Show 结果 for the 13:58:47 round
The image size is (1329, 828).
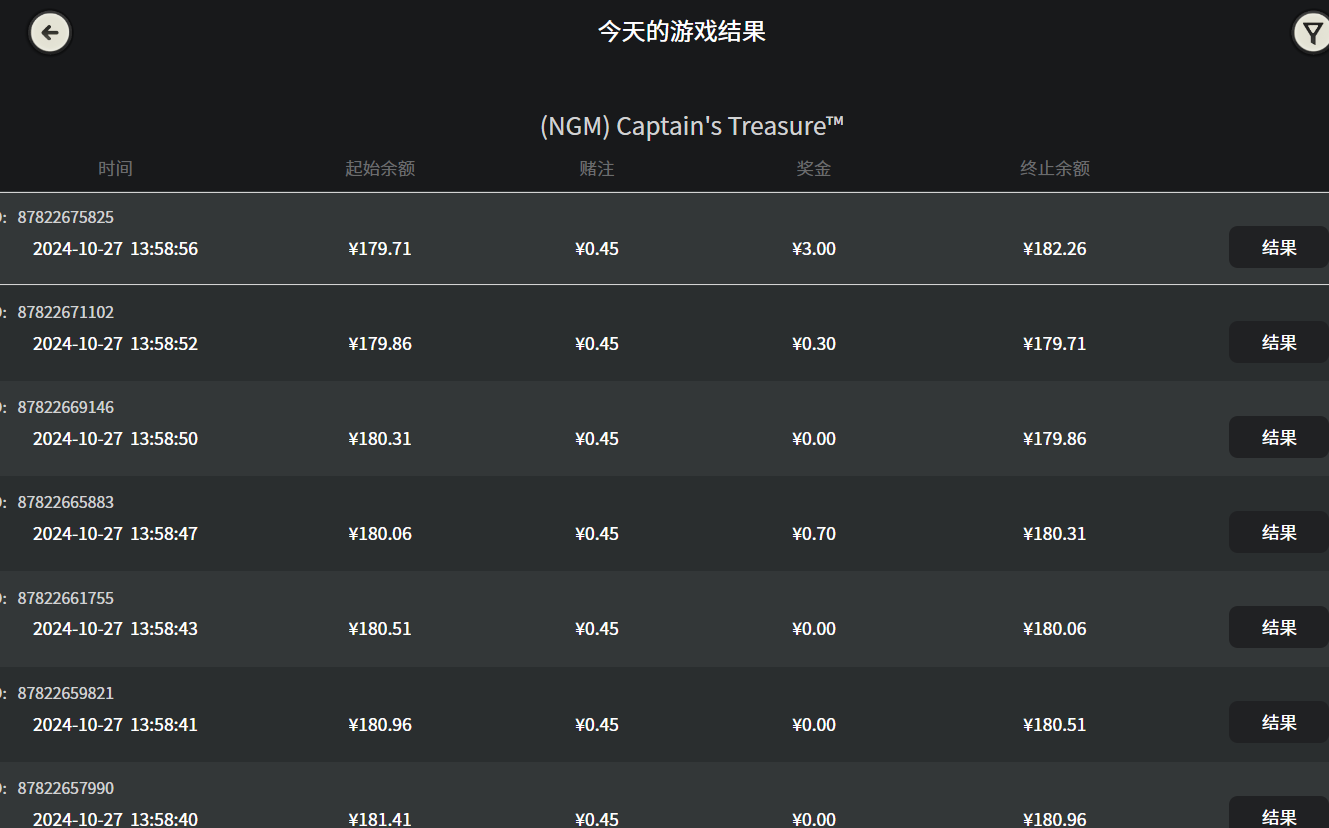coord(1278,532)
